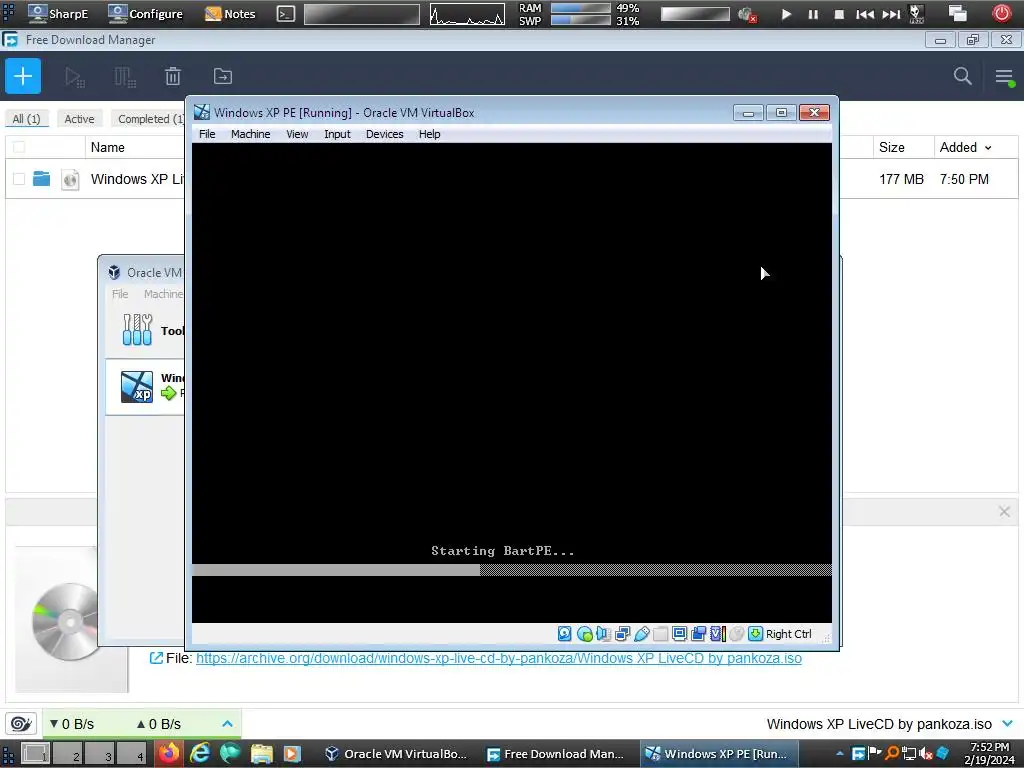Screen dimensions: 1024x768
Task: Toggle snail speed mode icon
Action: coord(21,724)
